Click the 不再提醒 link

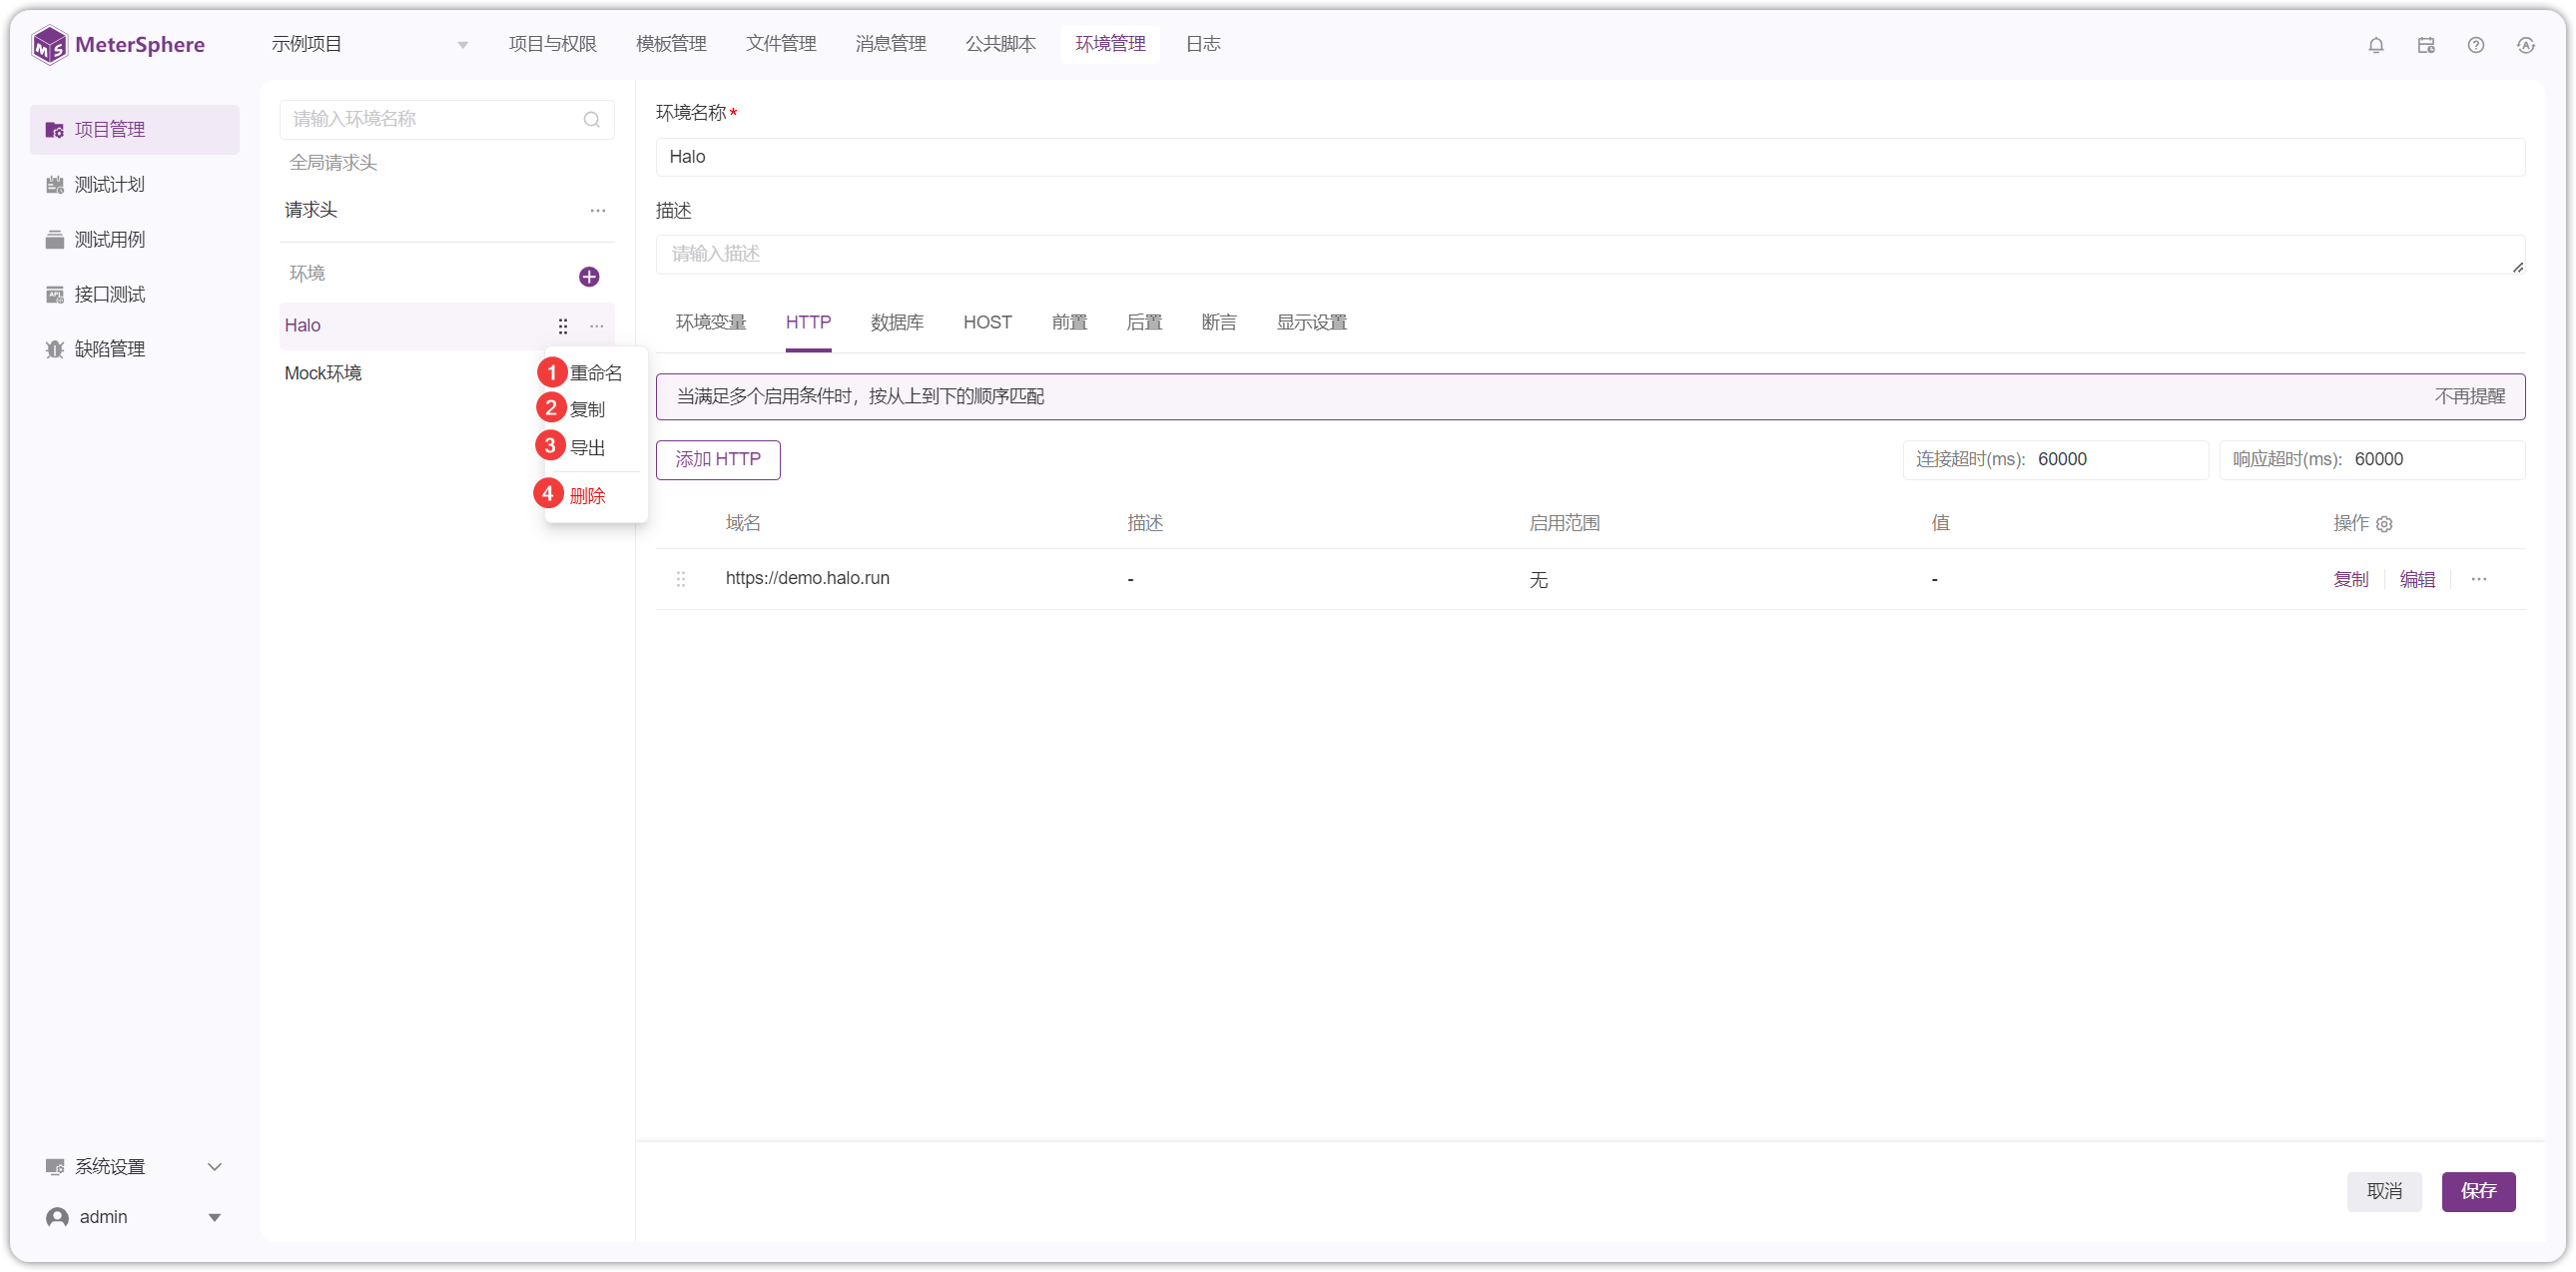click(x=2470, y=397)
